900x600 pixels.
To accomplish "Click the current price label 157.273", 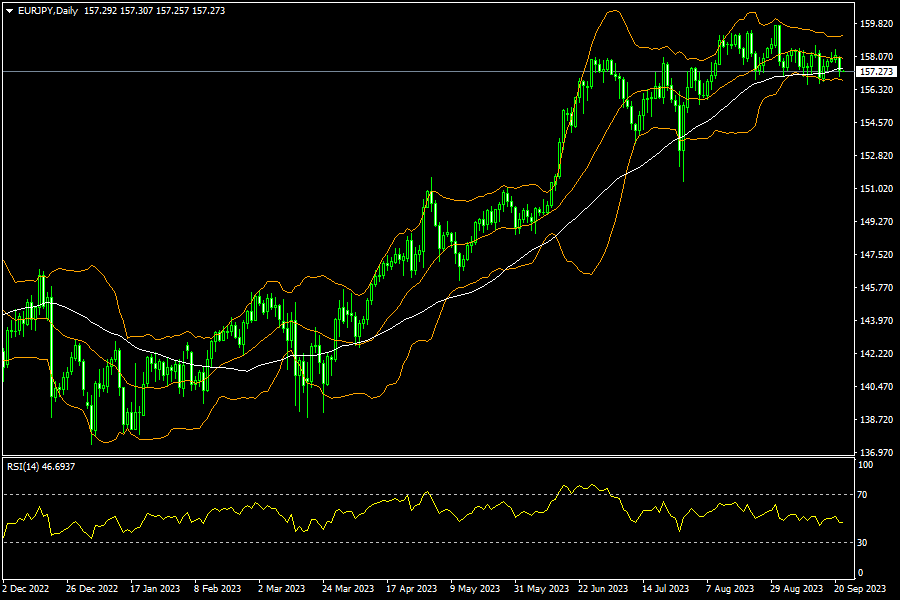I will tap(877, 72).
